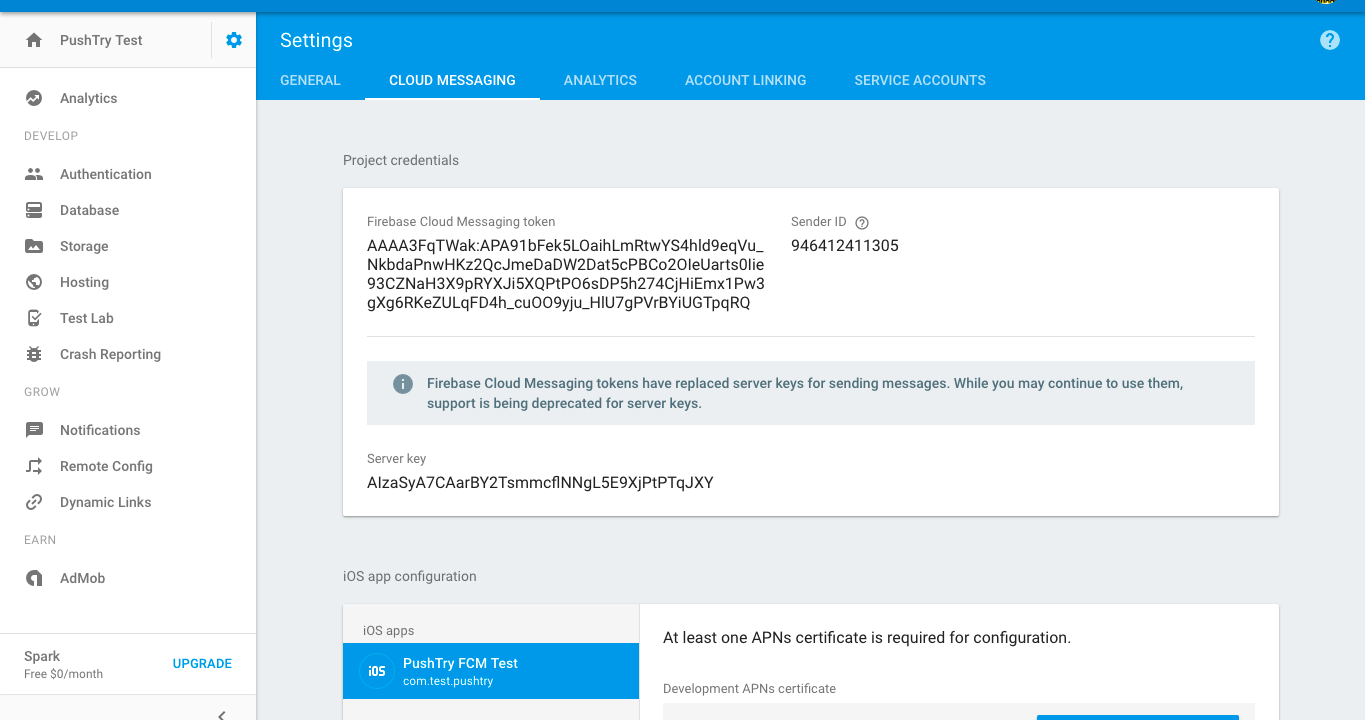Select the PushTry FCM Test iOS app

(x=490, y=671)
